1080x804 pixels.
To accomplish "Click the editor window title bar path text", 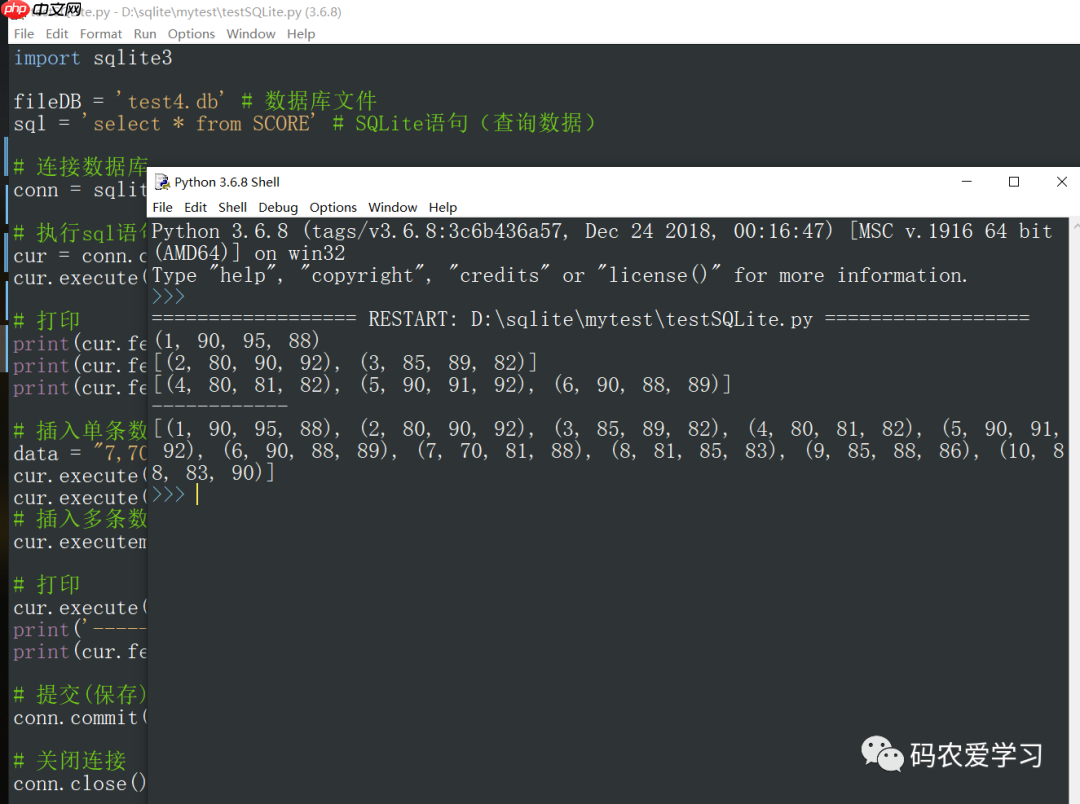I will click(231, 12).
